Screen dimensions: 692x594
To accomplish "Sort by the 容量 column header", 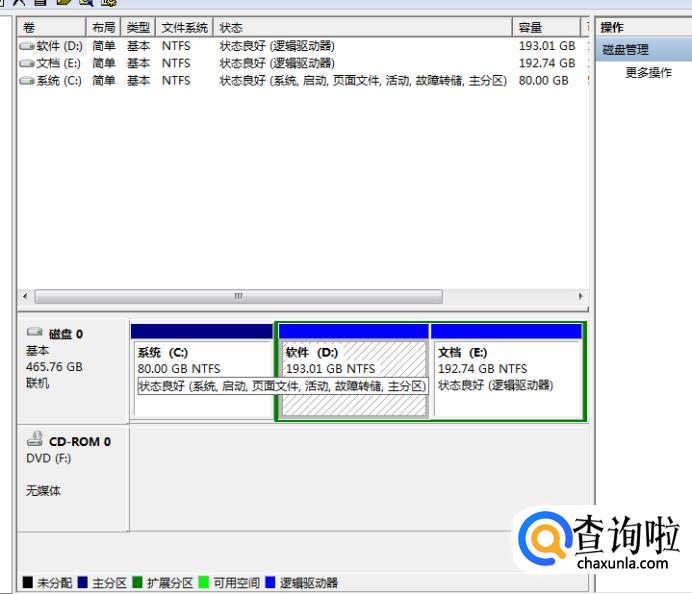I will [x=546, y=27].
